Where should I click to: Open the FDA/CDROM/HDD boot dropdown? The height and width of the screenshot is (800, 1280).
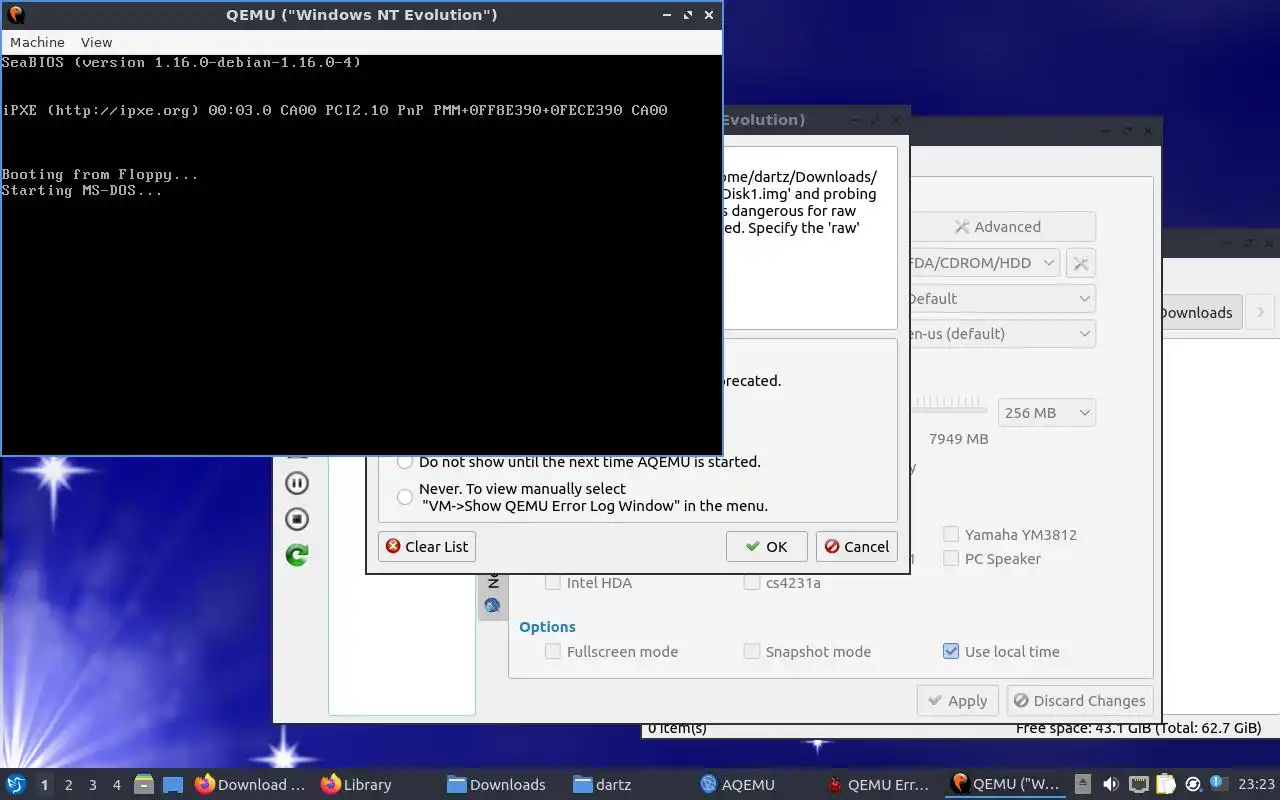[983, 263]
